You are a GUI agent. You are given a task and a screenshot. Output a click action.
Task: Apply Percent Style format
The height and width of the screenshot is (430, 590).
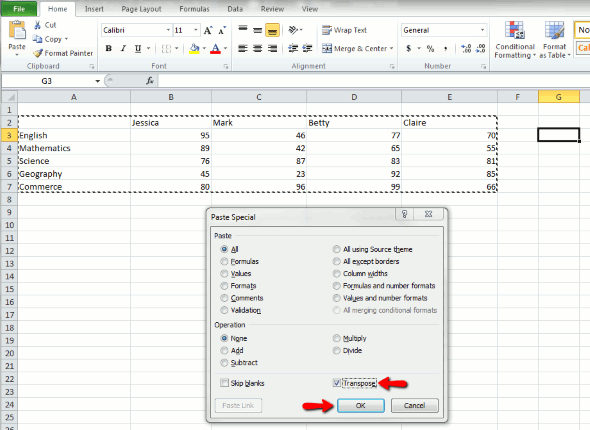pos(430,48)
